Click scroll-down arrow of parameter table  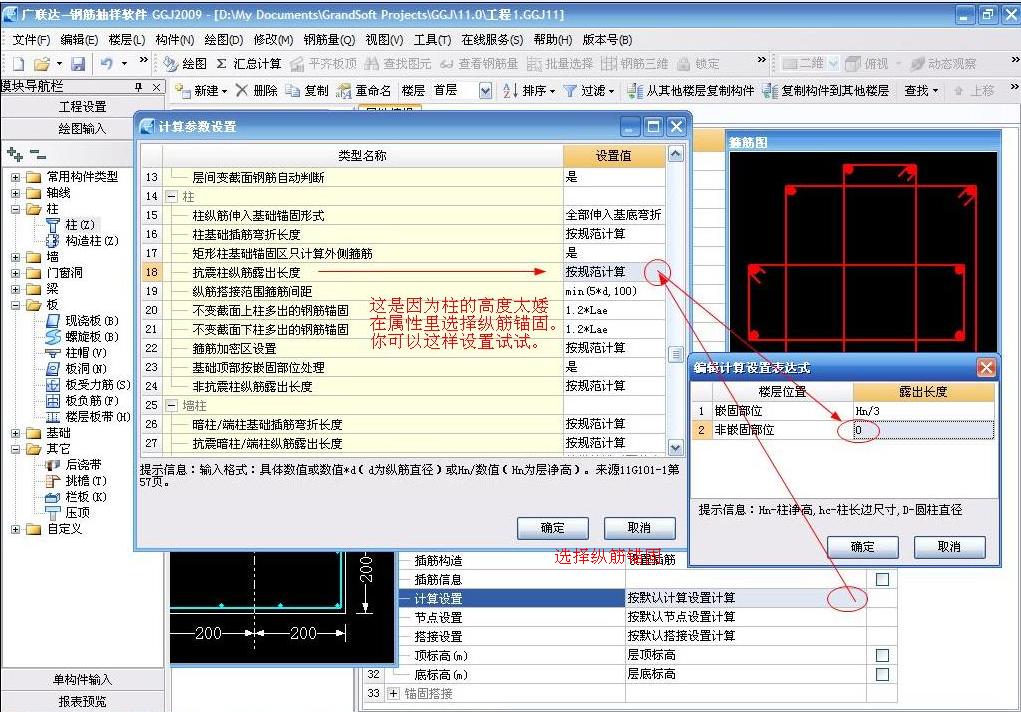675,448
